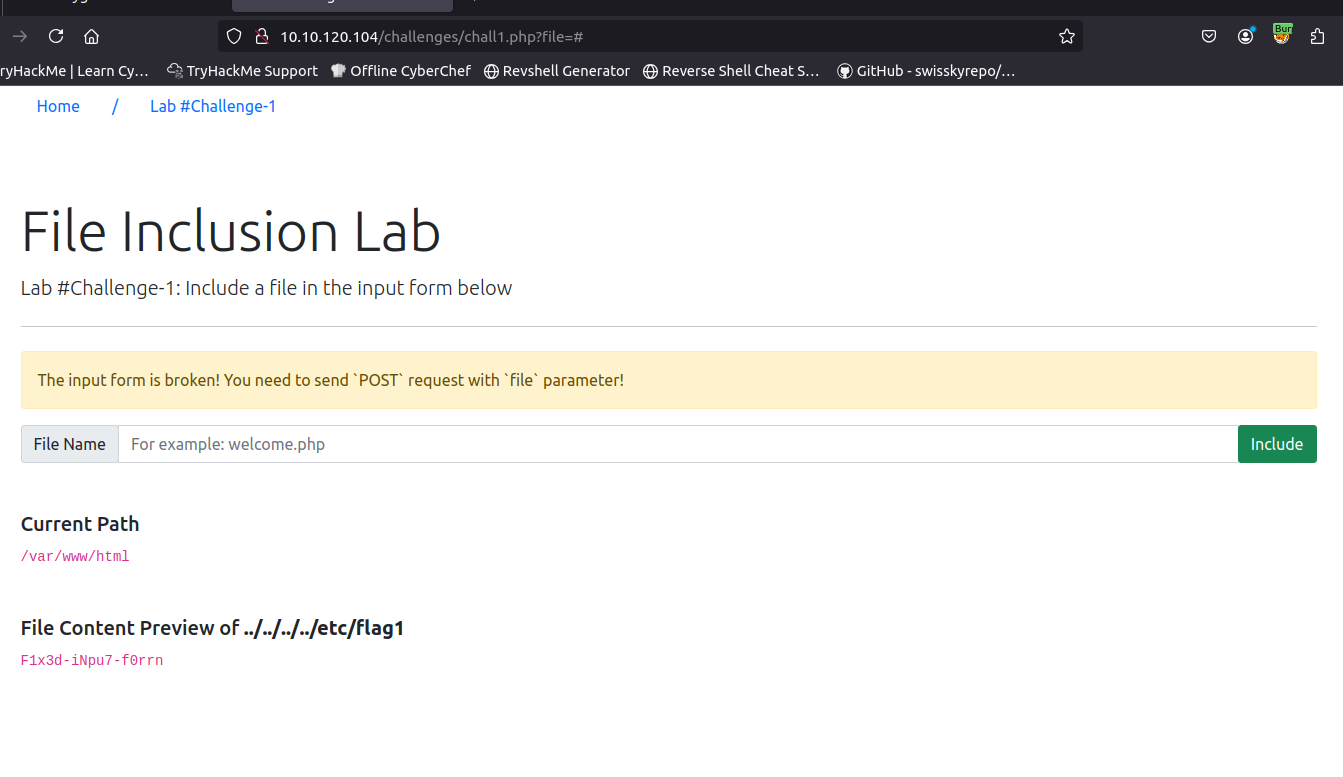The width and height of the screenshot is (1343, 777).
Task: Focus the File Name input field
Action: coord(678,444)
